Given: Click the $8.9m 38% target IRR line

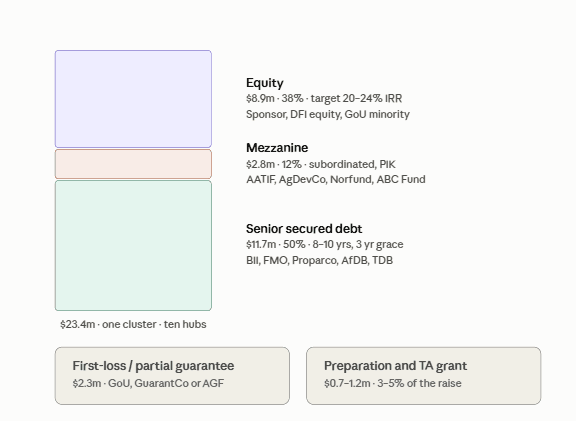Looking at the screenshot, I should pyautogui.click(x=324, y=98).
